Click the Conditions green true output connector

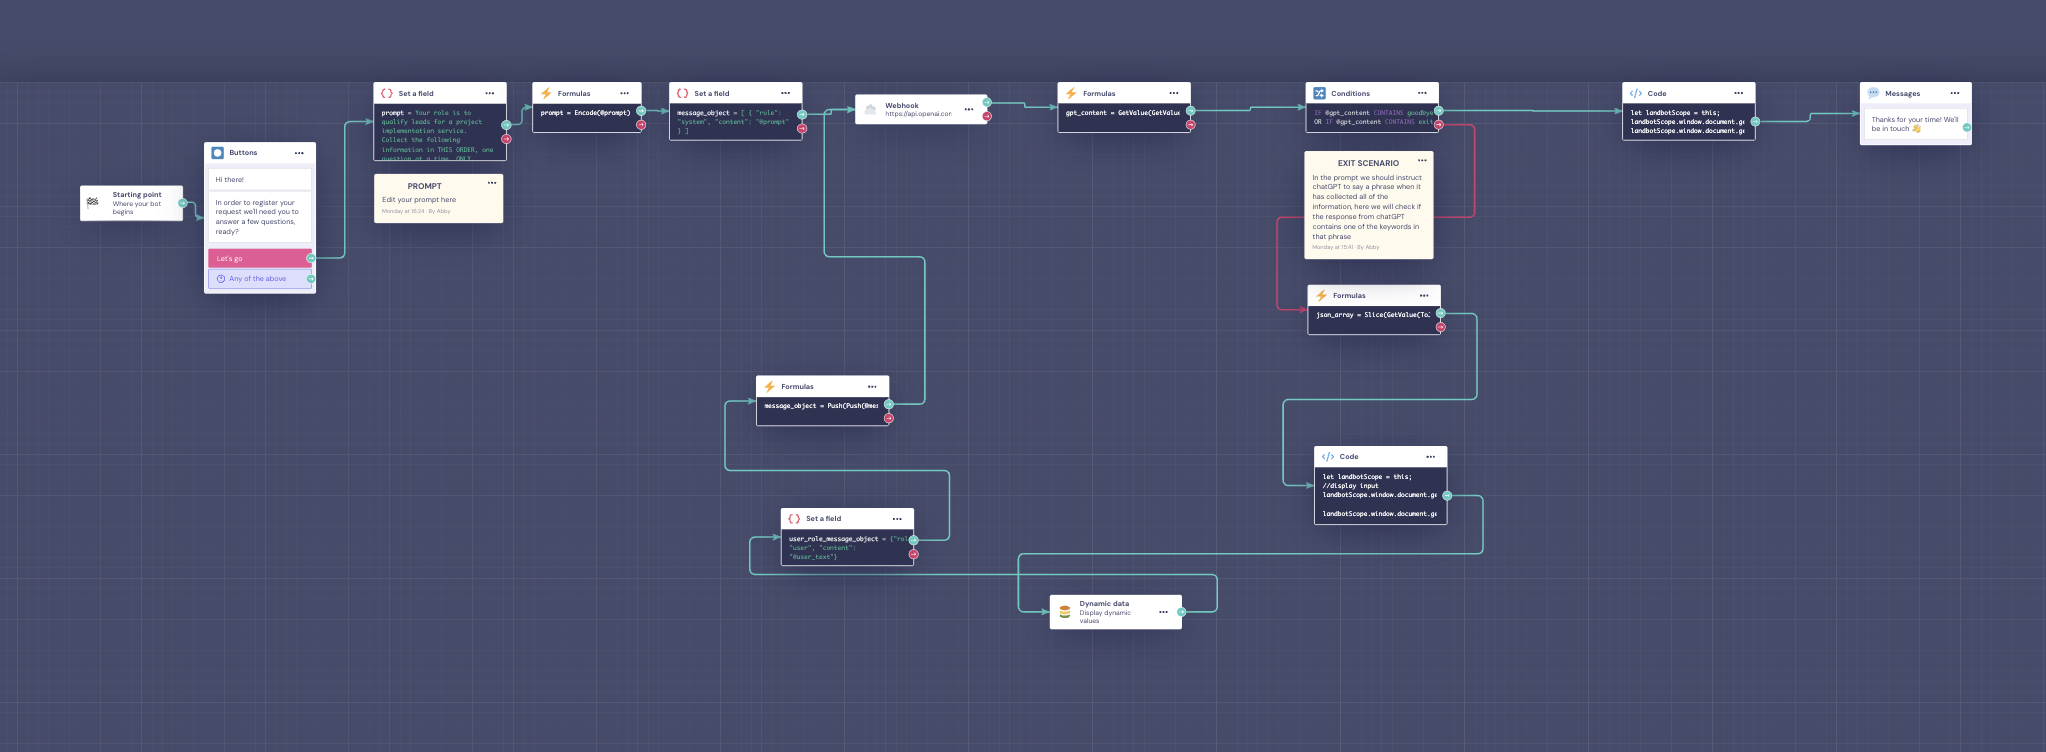point(1439,111)
